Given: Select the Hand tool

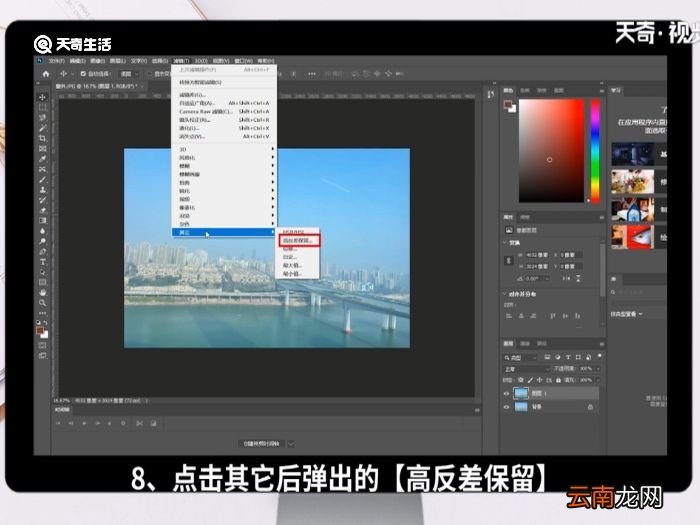Looking at the screenshot, I should click(x=42, y=292).
